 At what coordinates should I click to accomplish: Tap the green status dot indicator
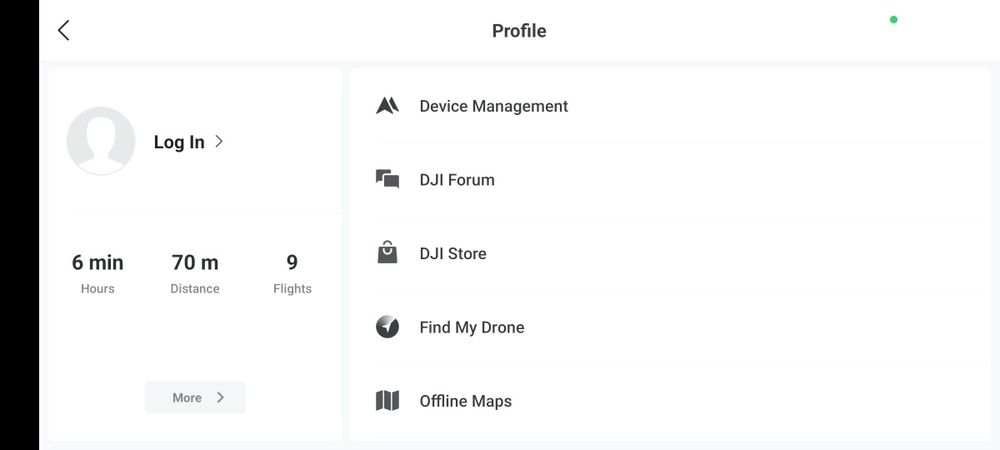pos(893,19)
